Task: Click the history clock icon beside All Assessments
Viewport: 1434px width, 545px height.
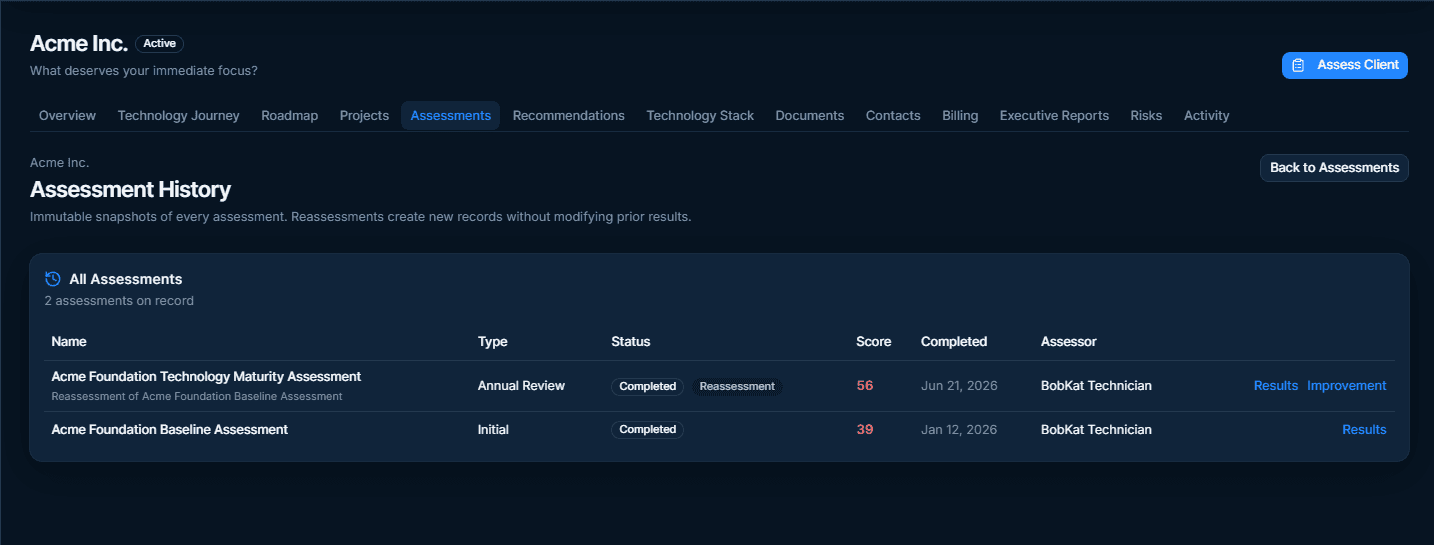Action: coord(53,279)
